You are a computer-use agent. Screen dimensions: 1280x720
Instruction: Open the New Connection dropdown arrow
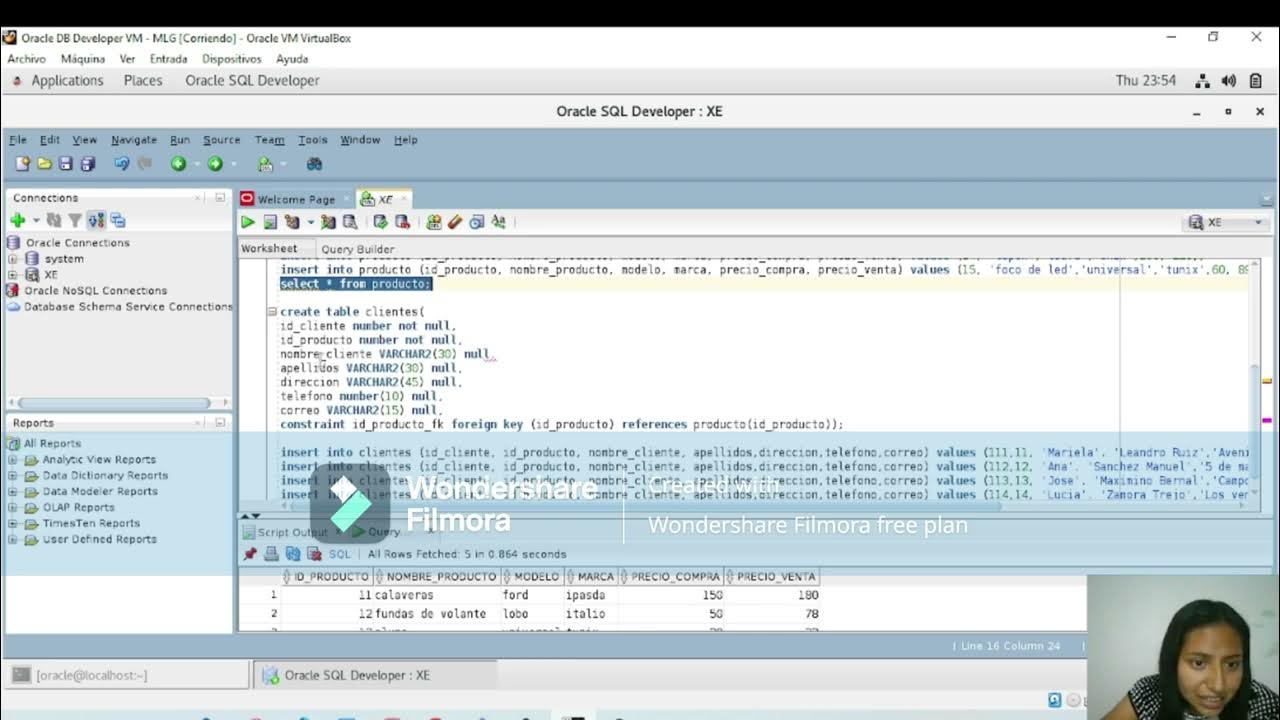(35, 220)
